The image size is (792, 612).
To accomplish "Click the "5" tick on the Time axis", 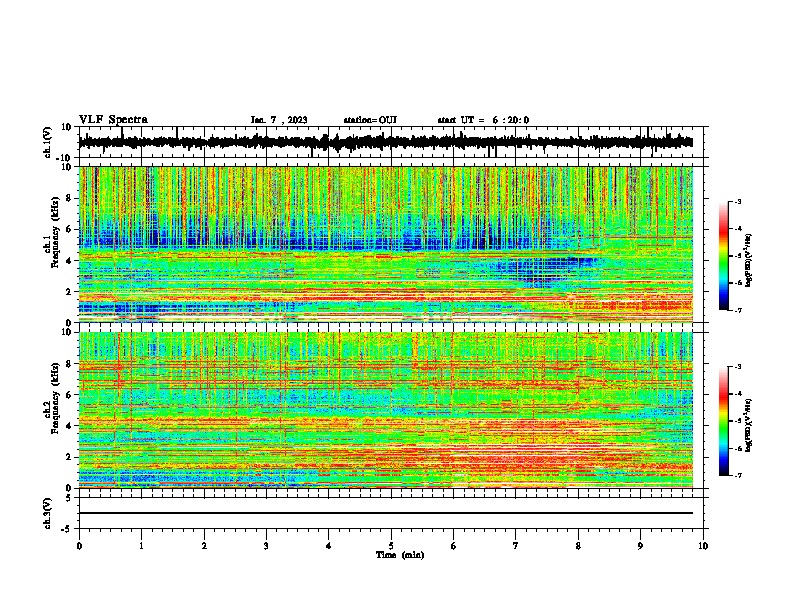I will [391, 546].
